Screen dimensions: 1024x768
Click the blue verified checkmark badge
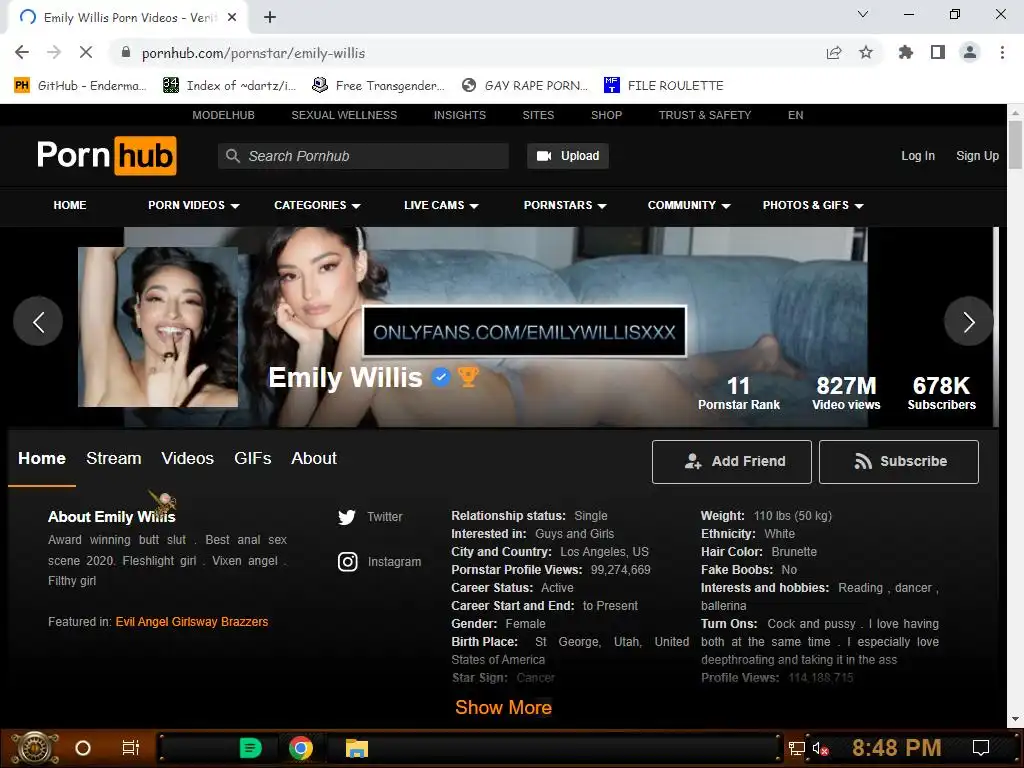(441, 377)
